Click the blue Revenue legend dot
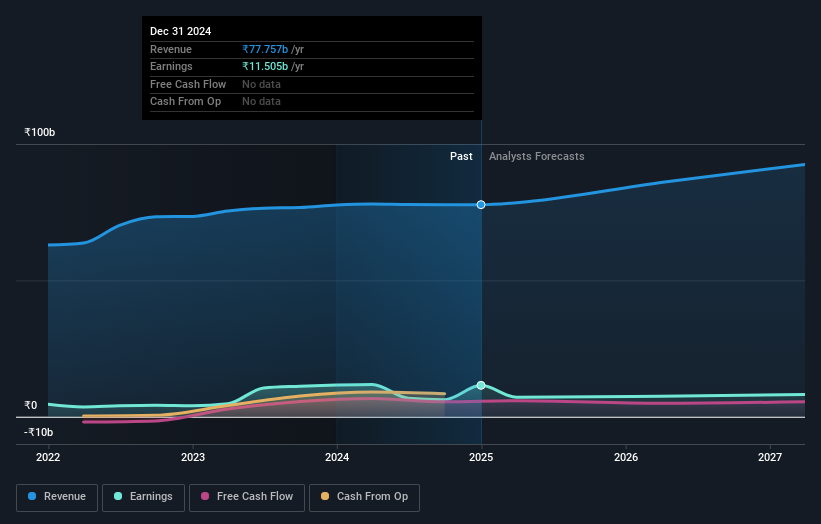This screenshot has height=524, width=821. click(x=32, y=496)
